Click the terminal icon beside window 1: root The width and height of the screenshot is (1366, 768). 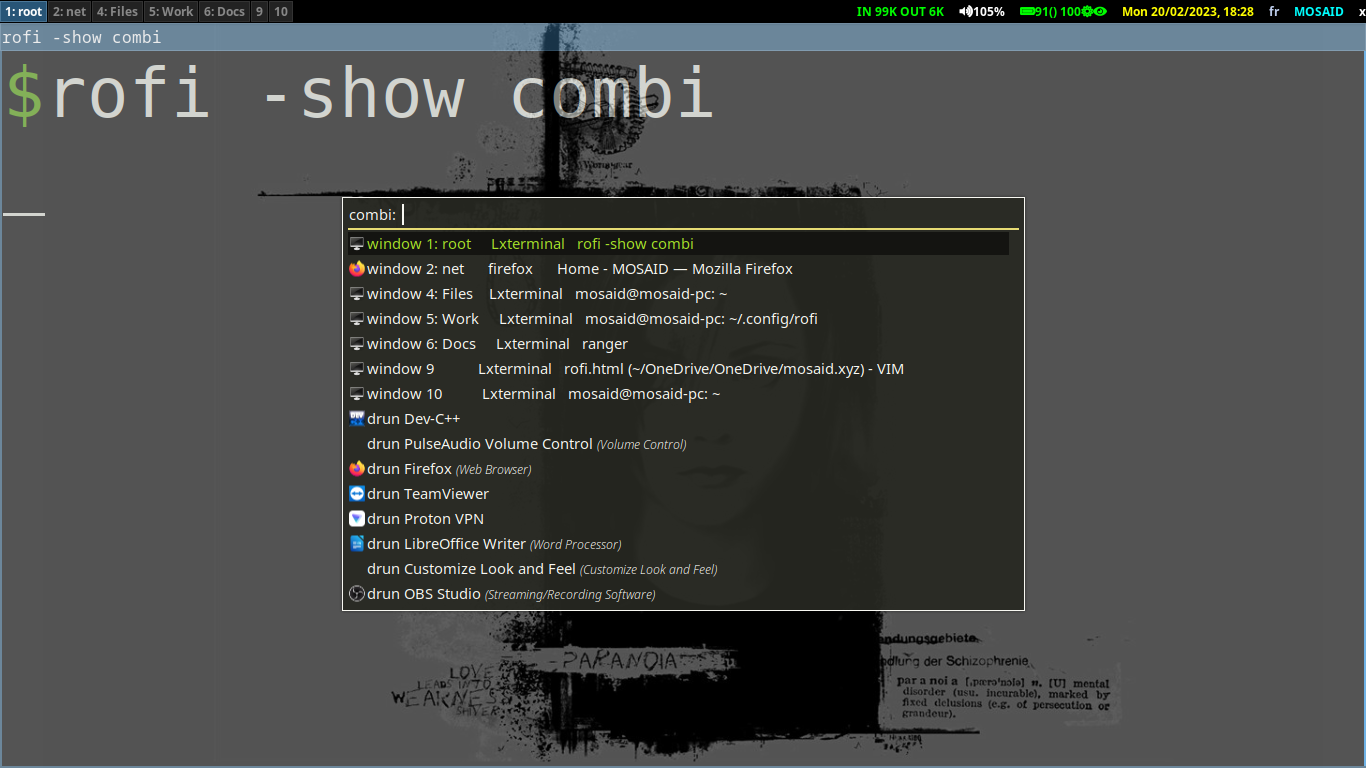357,244
